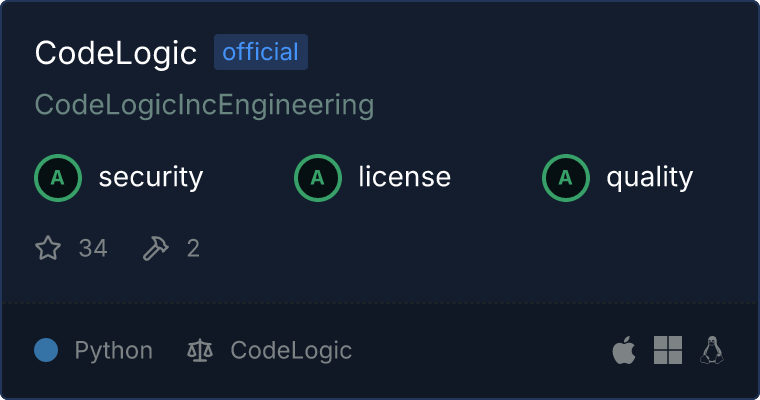Click the star icon
The height and width of the screenshot is (400, 760).
[x=48, y=248]
